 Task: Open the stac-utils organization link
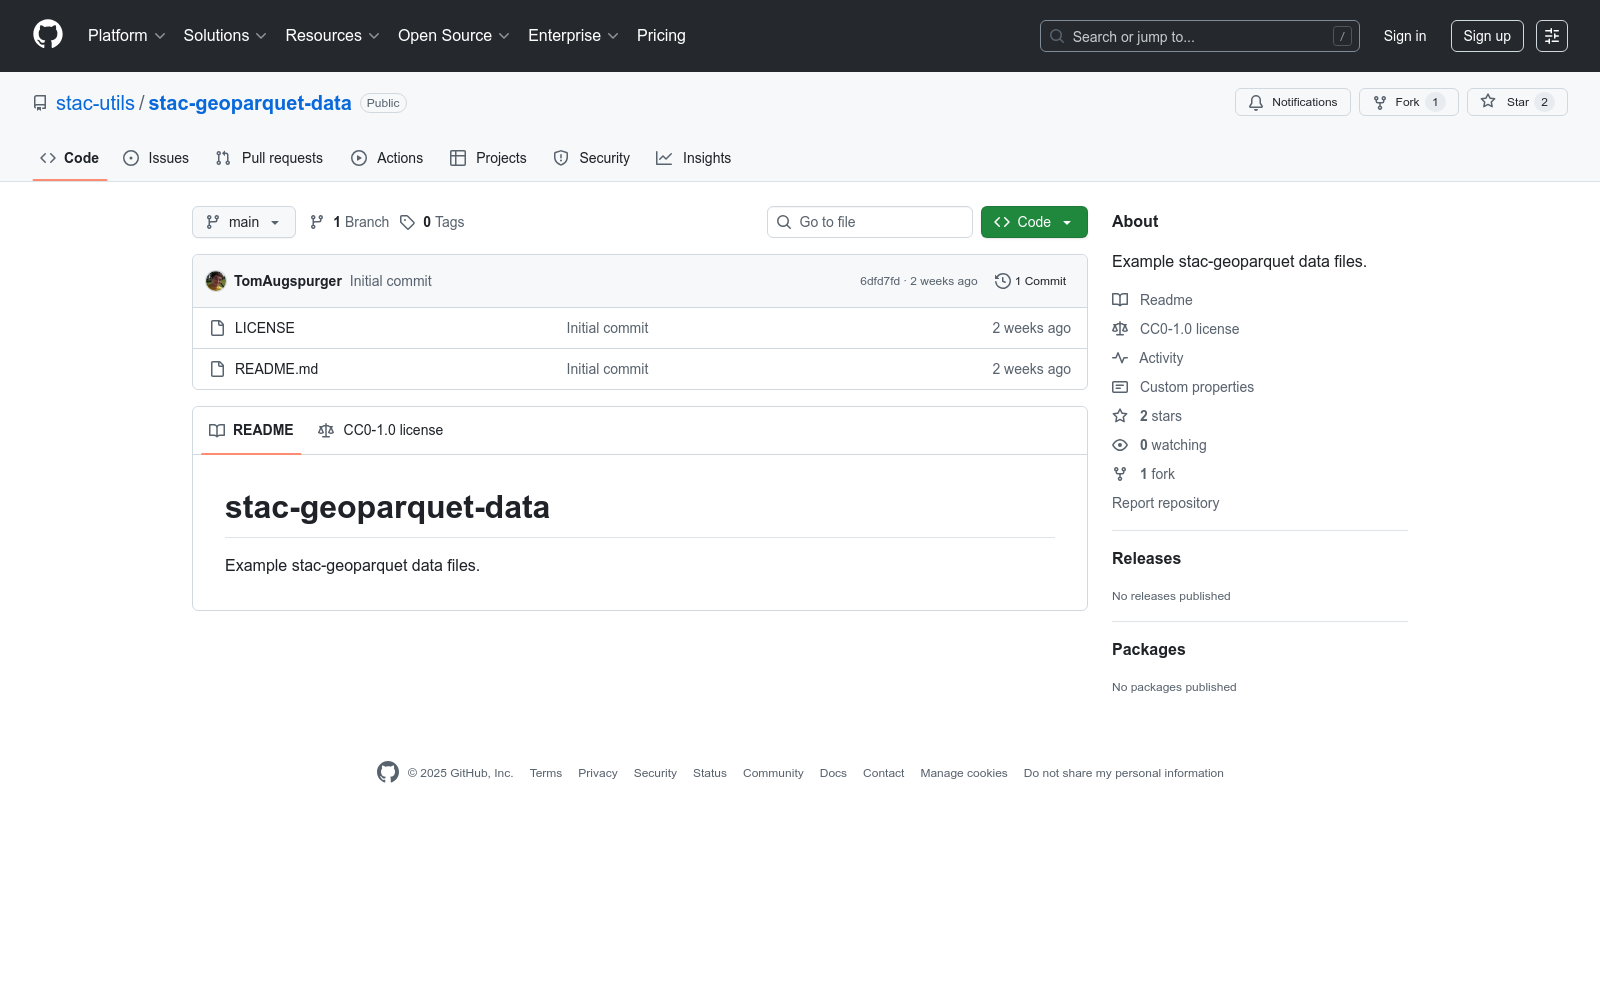click(95, 103)
